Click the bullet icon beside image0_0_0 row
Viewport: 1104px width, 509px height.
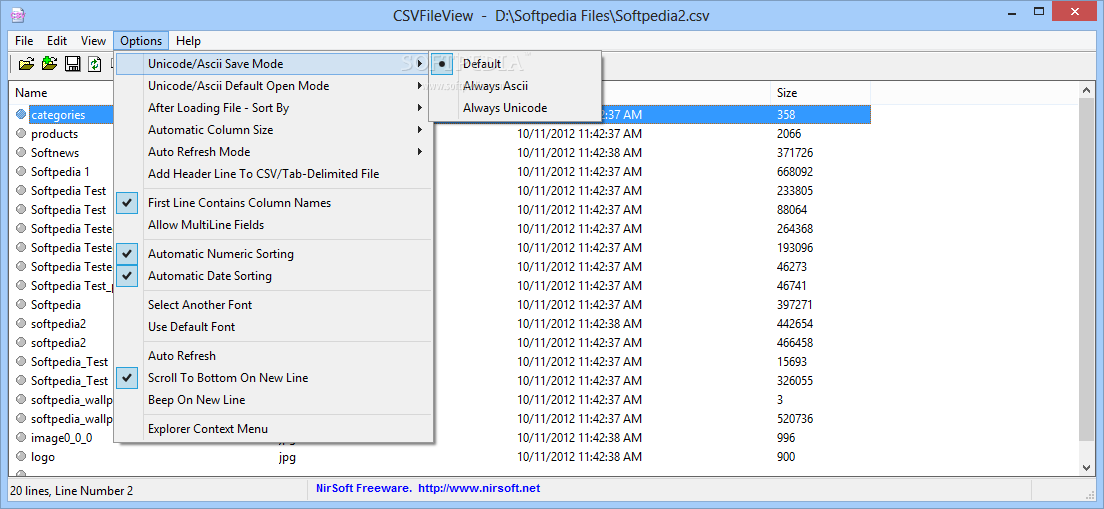pyautogui.click(x=20, y=437)
